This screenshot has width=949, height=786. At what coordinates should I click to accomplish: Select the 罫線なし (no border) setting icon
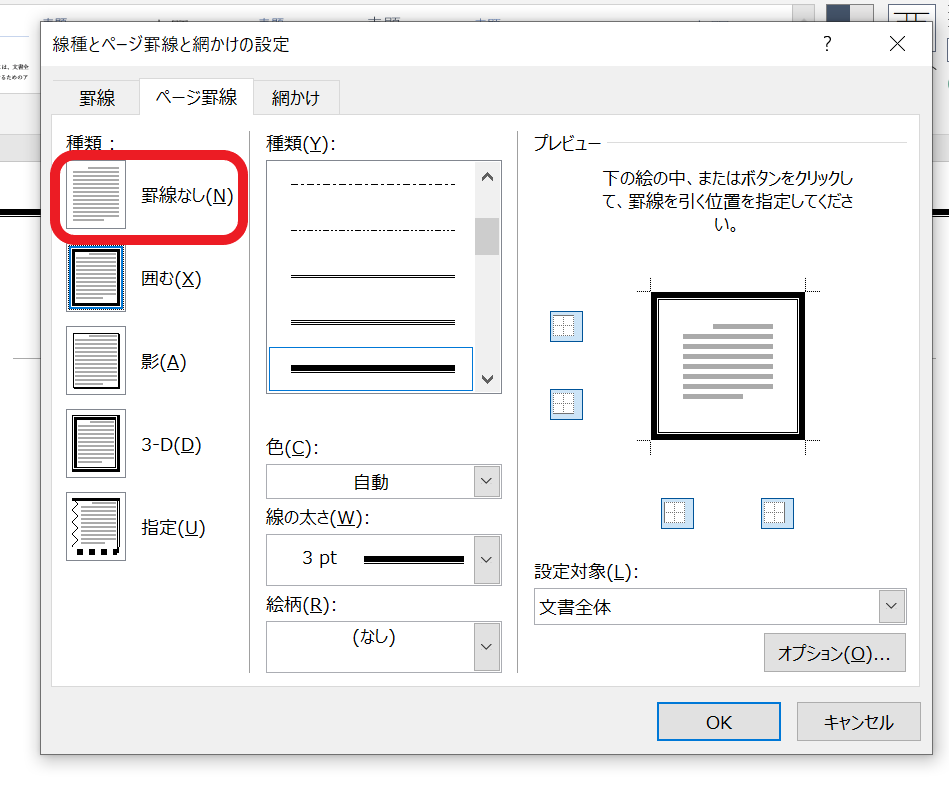click(96, 195)
